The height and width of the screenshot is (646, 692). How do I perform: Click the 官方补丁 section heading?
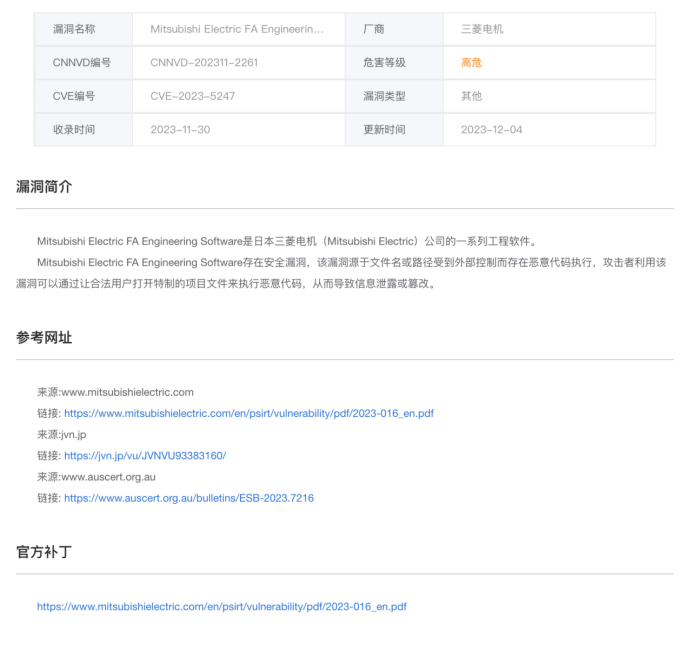click(44, 552)
